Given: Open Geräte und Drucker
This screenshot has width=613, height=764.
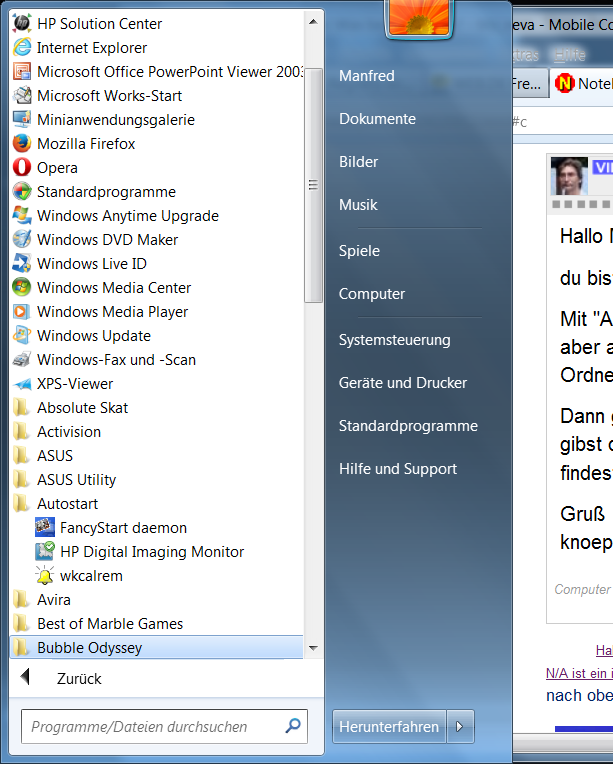Looking at the screenshot, I should [x=403, y=382].
